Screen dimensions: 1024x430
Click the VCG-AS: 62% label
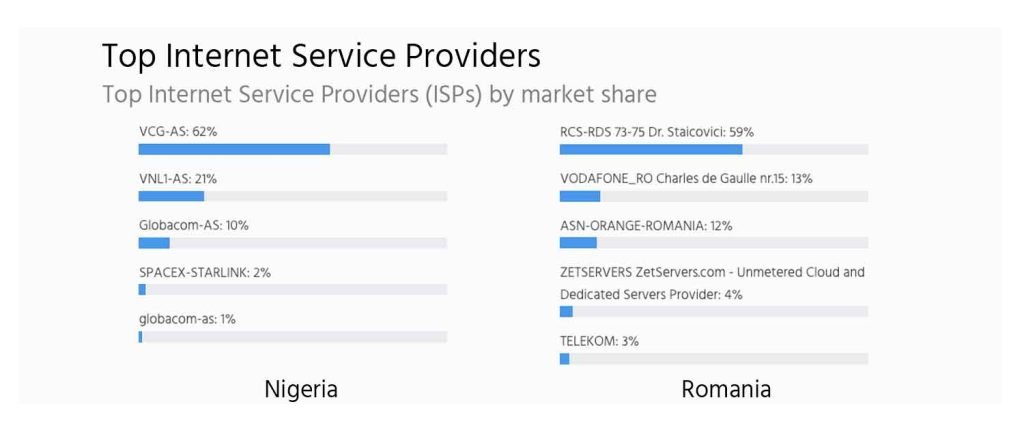tap(178, 131)
